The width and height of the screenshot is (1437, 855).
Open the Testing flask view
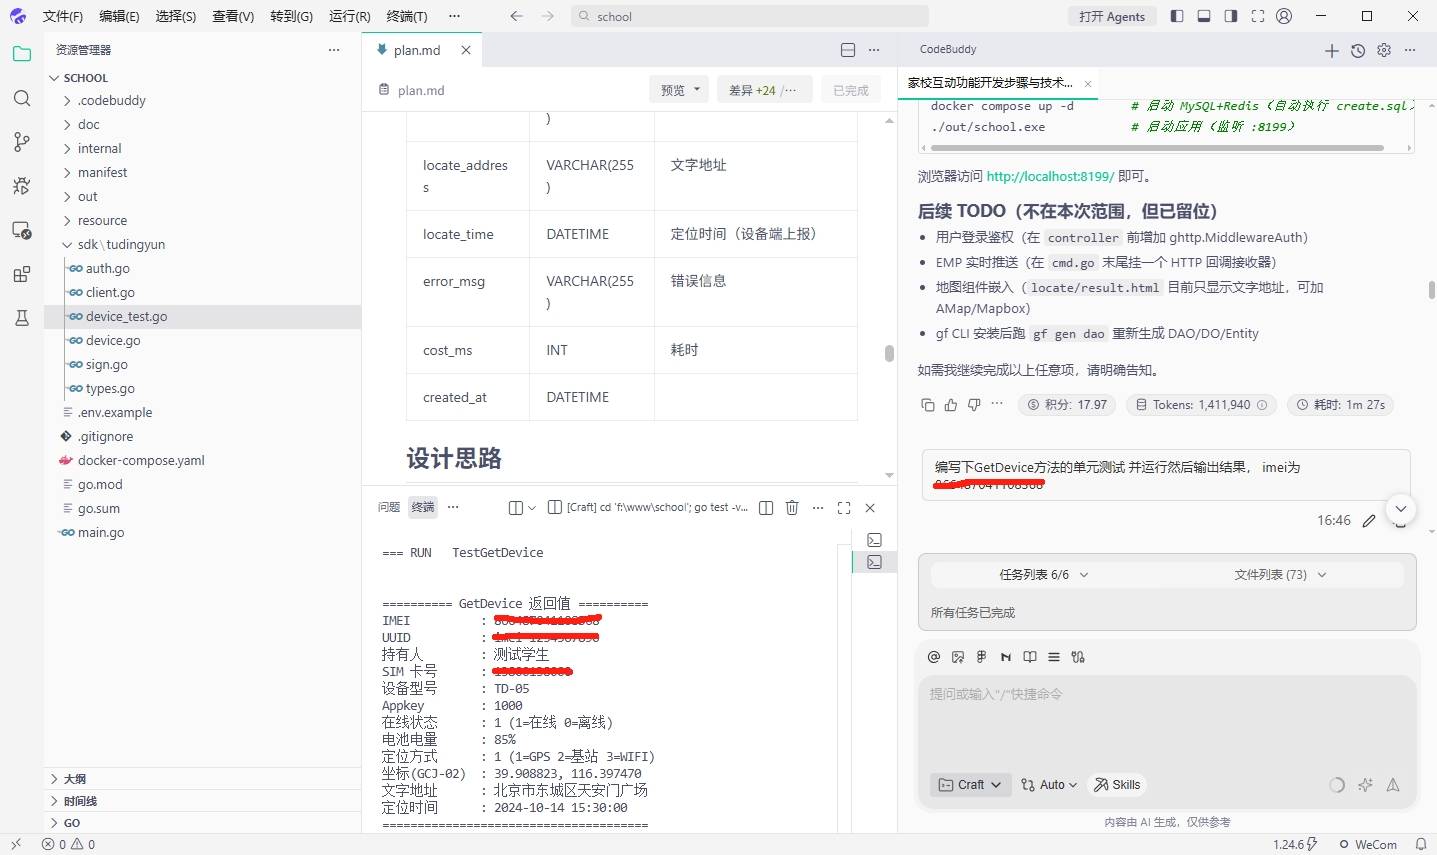pos(22,318)
